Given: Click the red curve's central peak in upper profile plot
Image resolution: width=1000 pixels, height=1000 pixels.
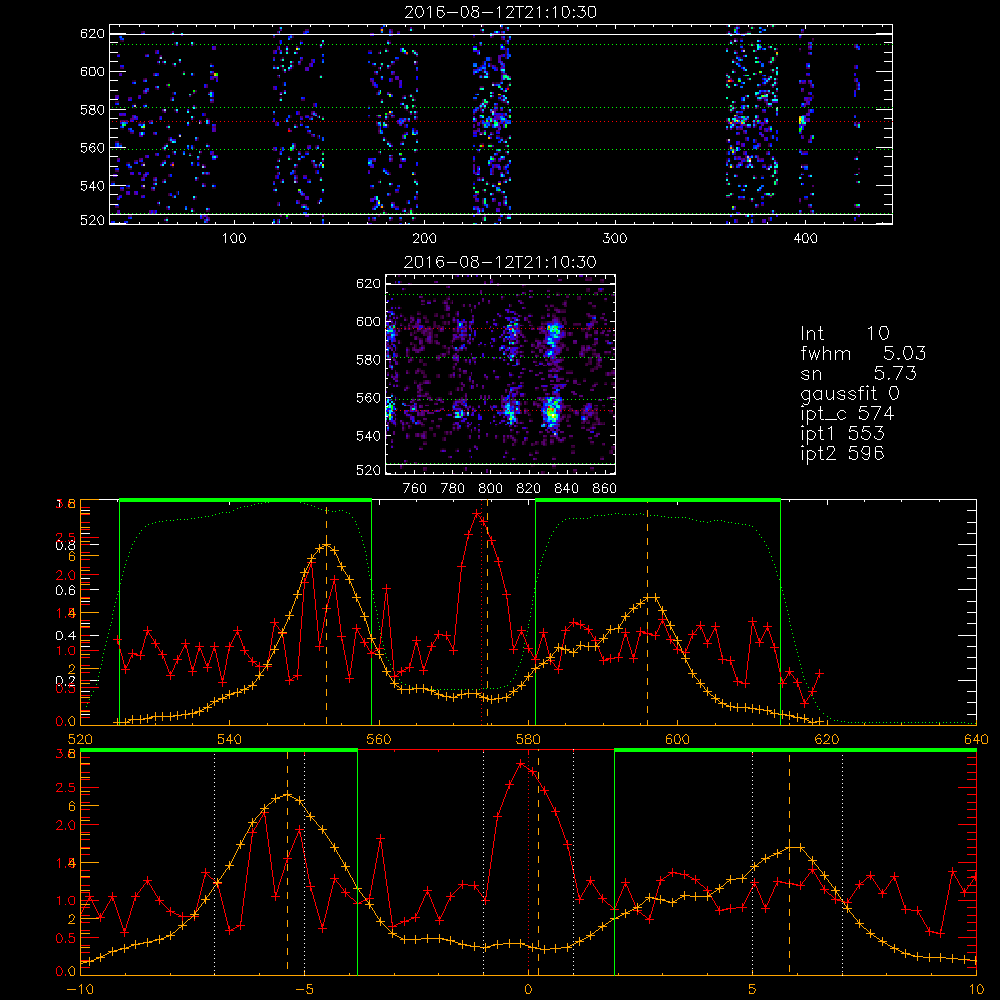Looking at the screenshot, I should (x=477, y=513).
